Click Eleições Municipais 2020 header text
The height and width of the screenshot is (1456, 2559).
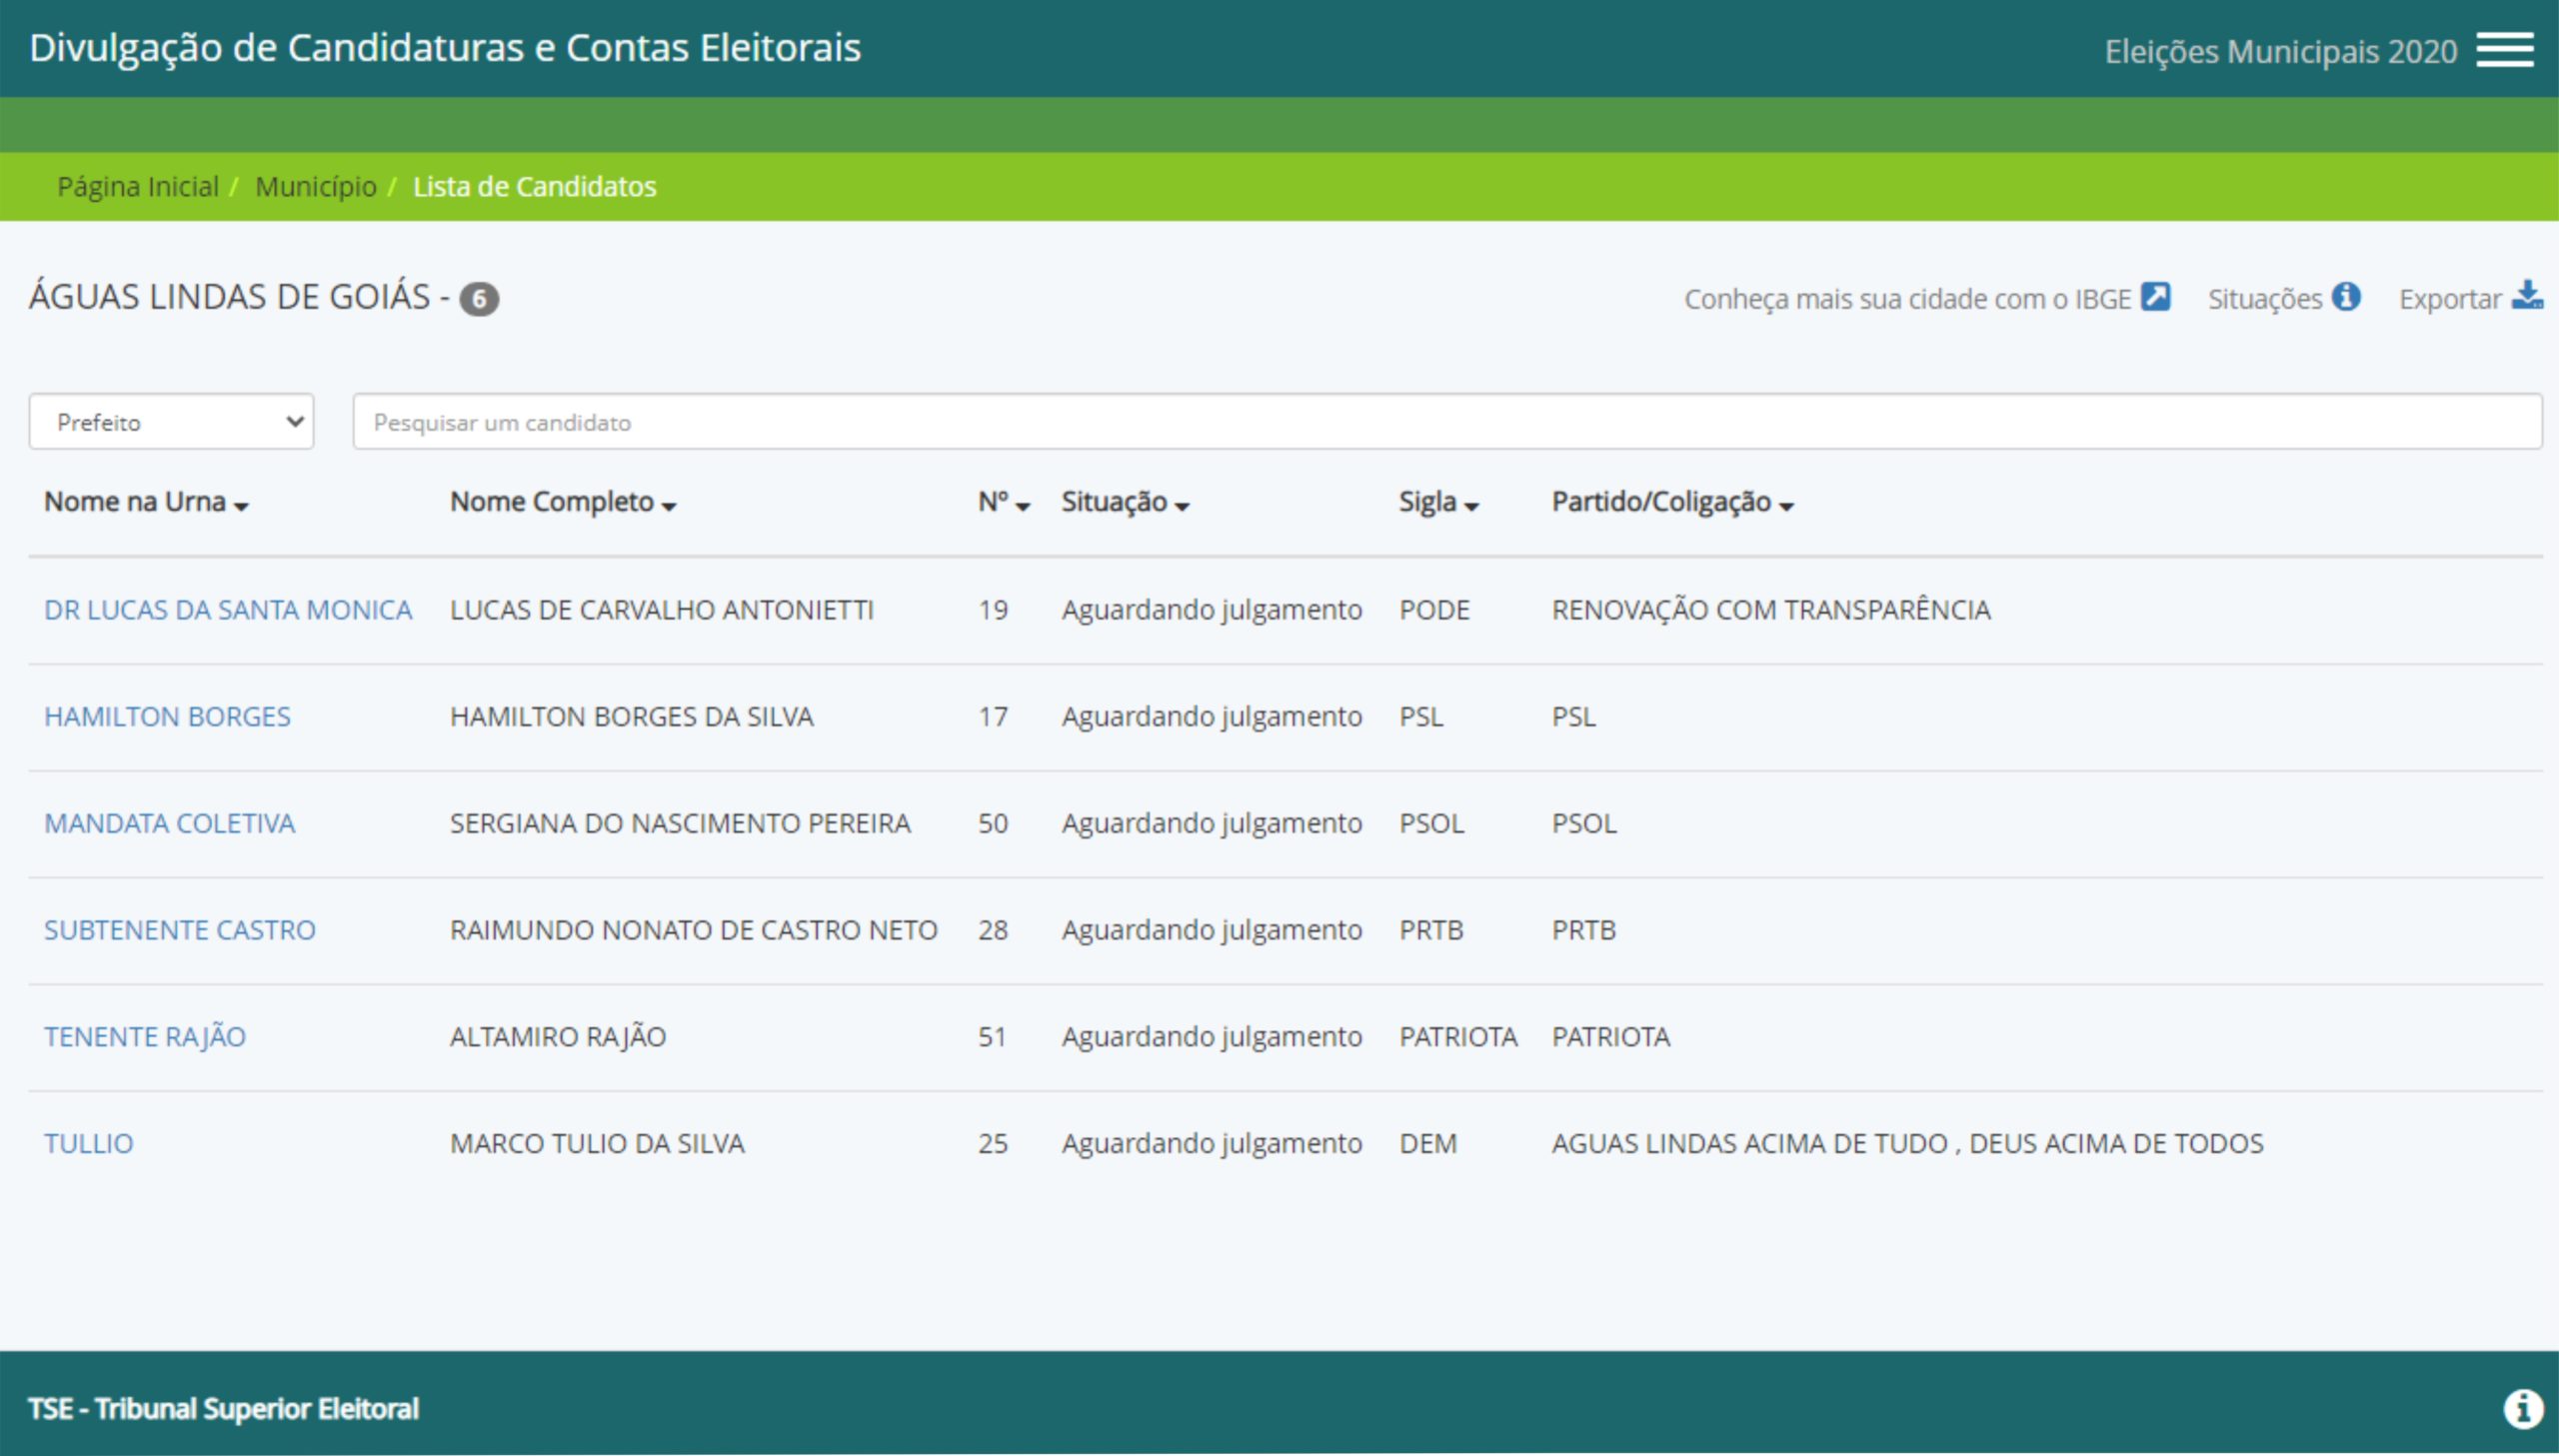(x=2280, y=51)
